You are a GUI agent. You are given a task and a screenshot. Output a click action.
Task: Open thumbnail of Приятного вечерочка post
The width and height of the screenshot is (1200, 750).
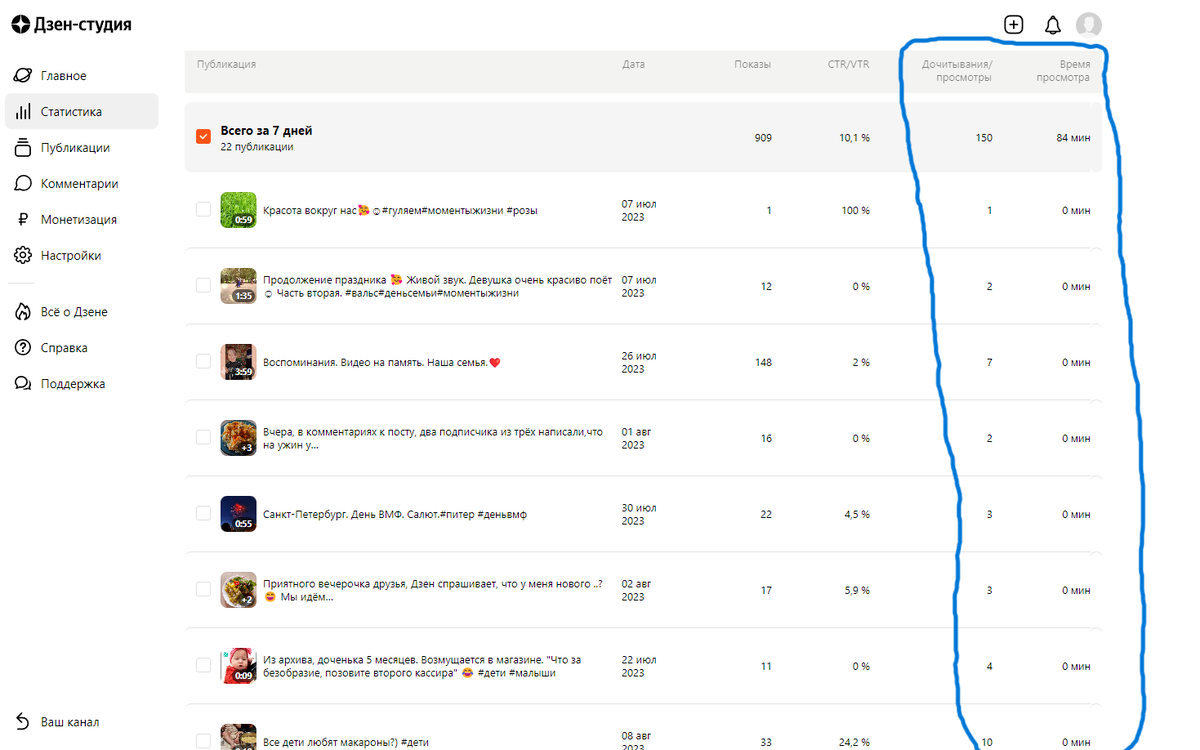(238, 590)
